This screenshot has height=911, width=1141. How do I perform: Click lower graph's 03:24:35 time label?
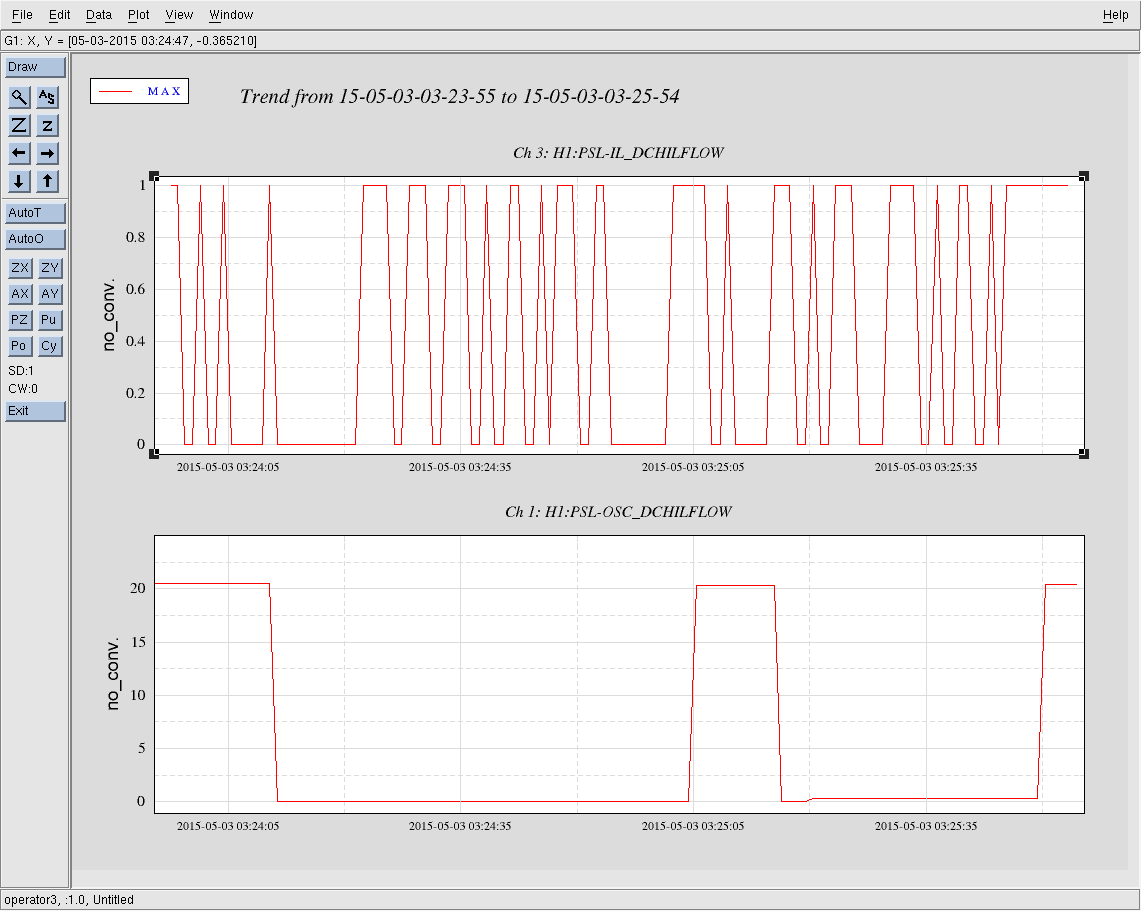coord(460,827)
